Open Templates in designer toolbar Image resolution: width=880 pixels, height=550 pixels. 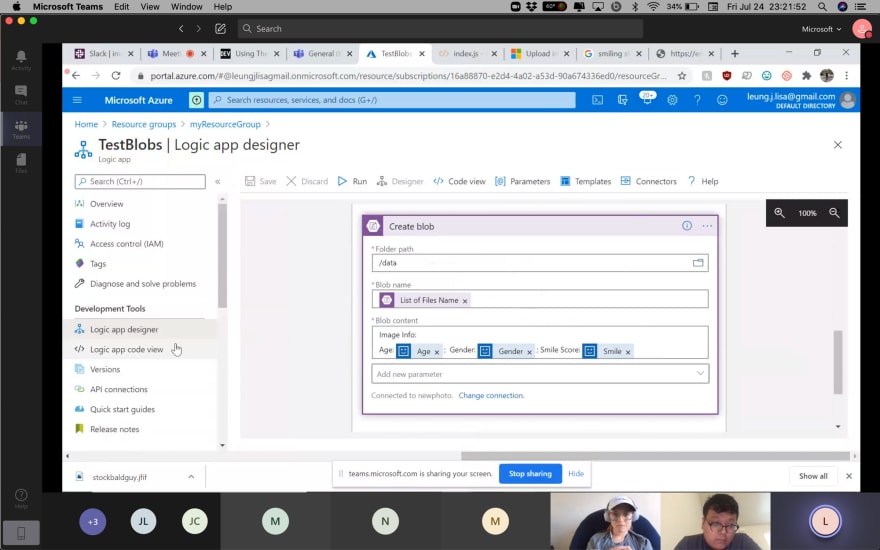(586, 181)
